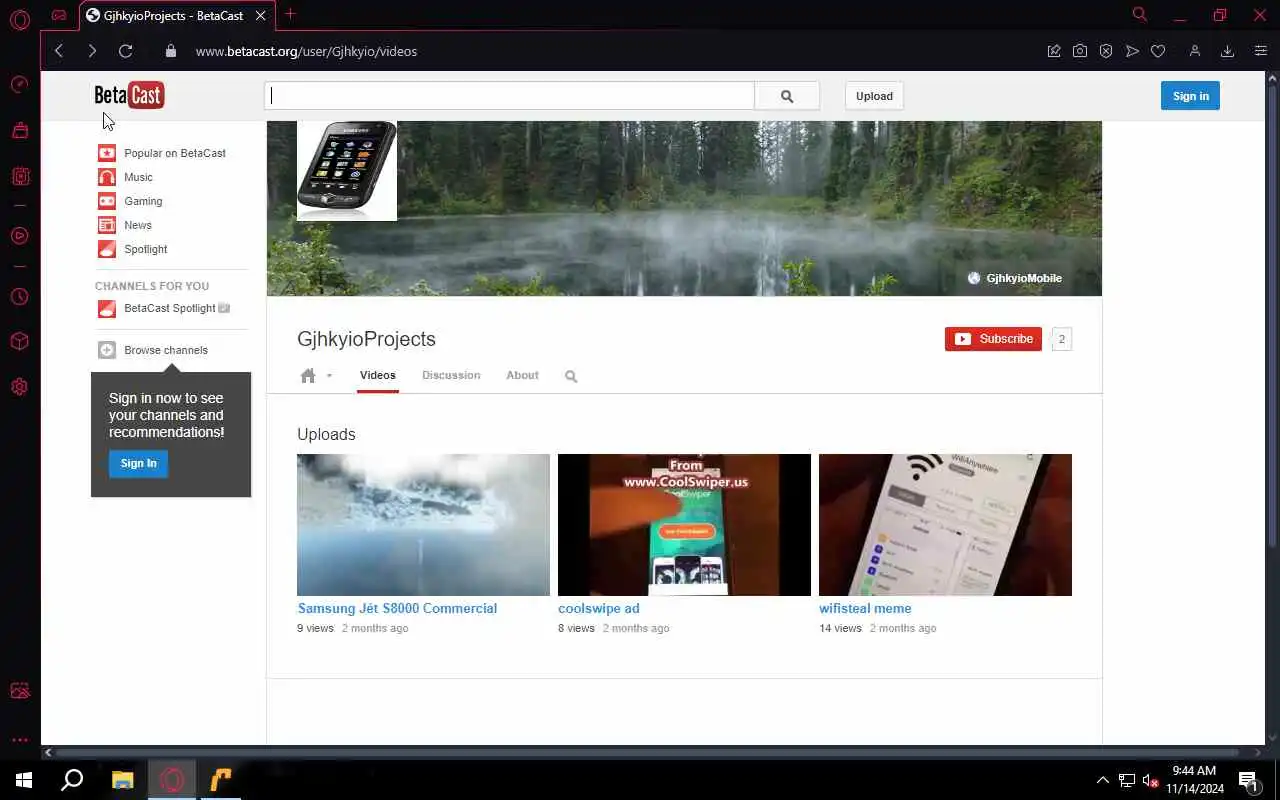Open Opera main menu logo
The height and width of the screenshot is (800, 1280).
pos(19,20)
